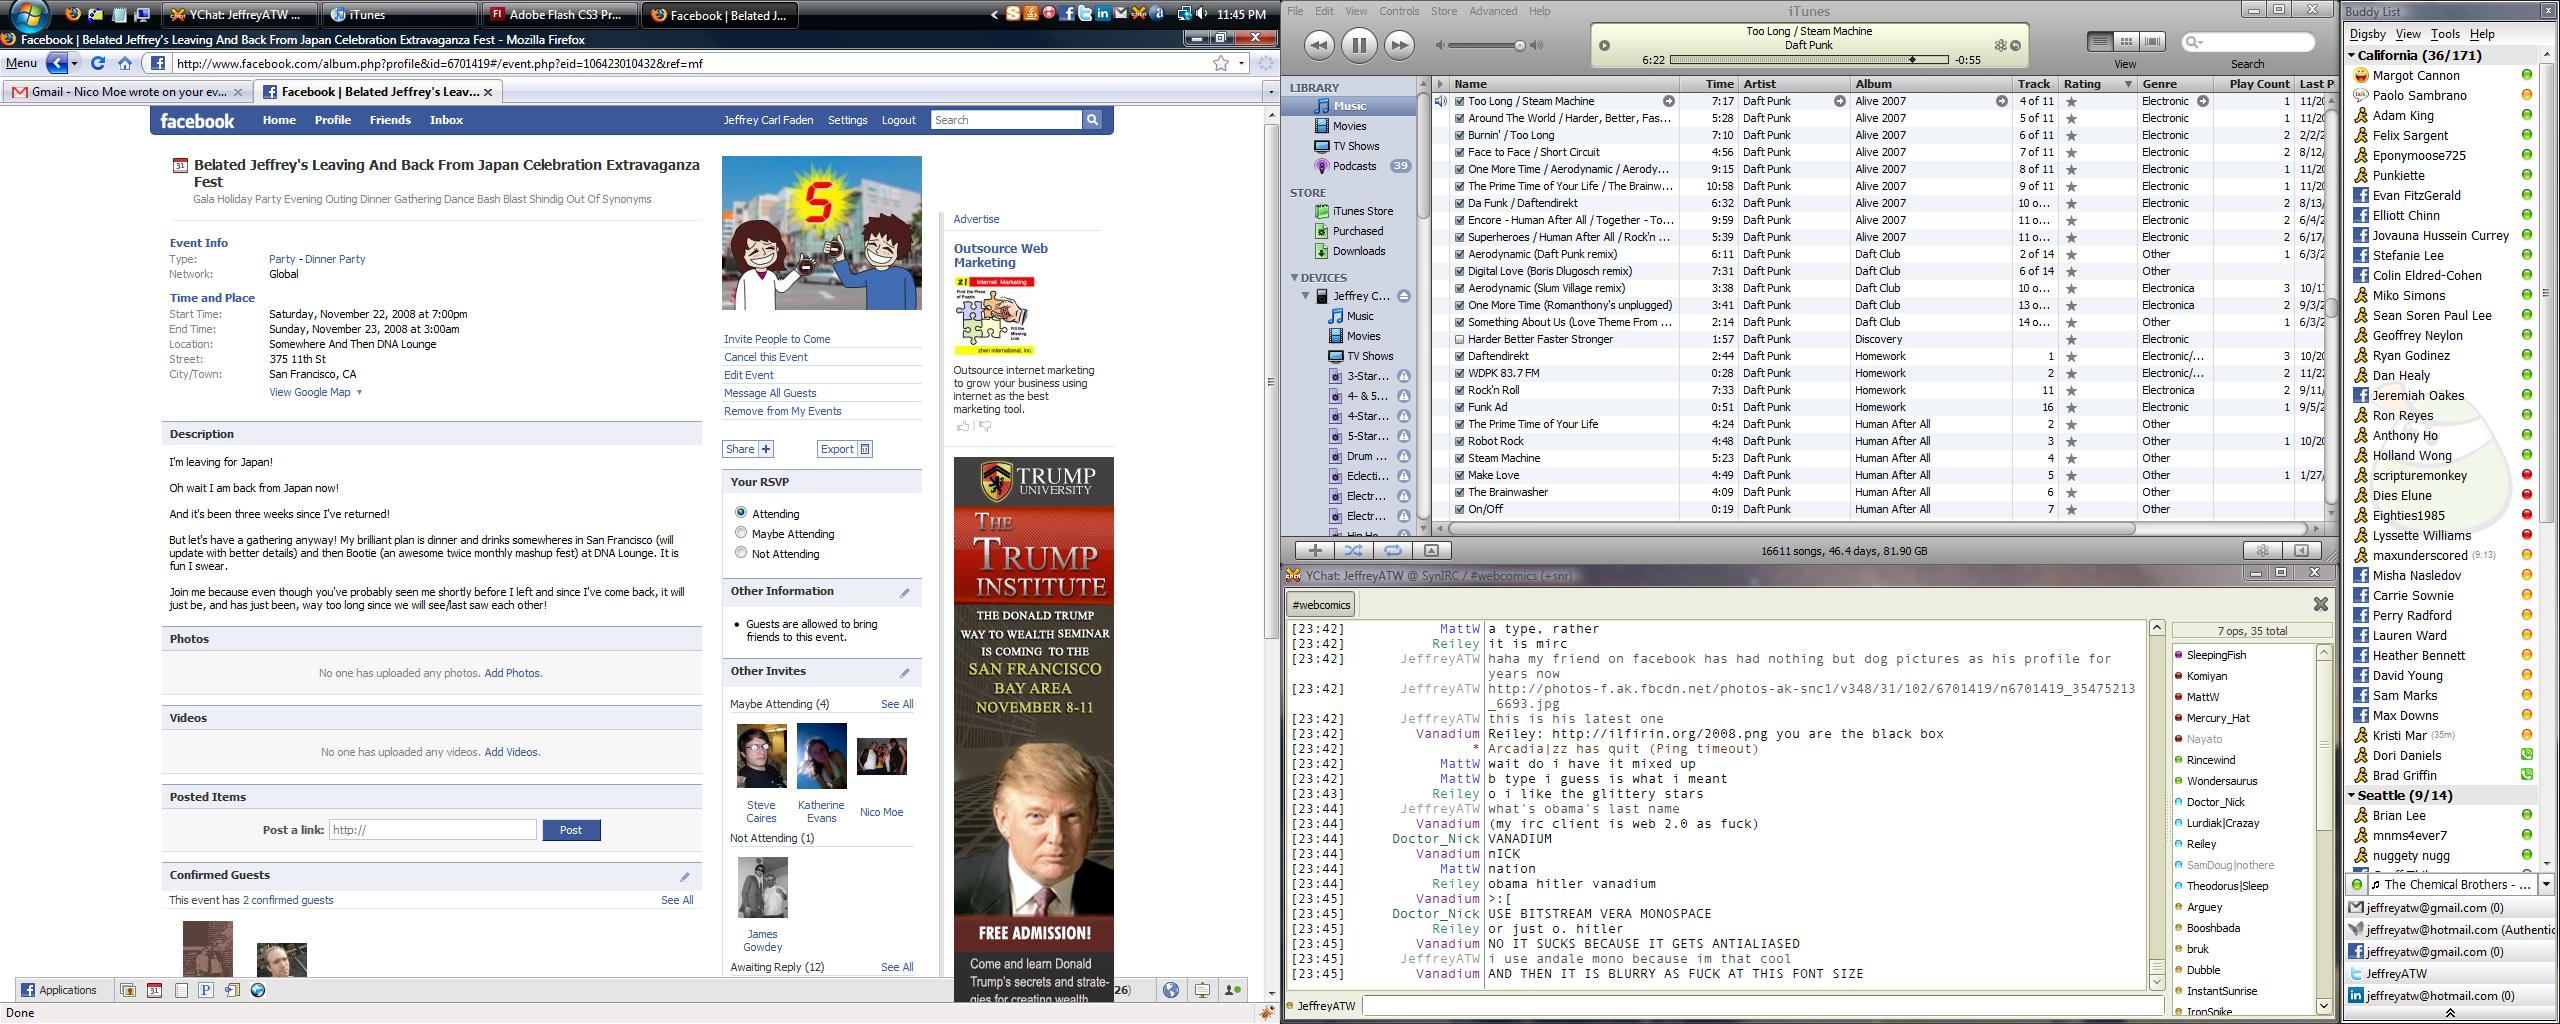Select Maybe Attending RSVP option
2560x1024 pixels.
[x=741, y=533]
